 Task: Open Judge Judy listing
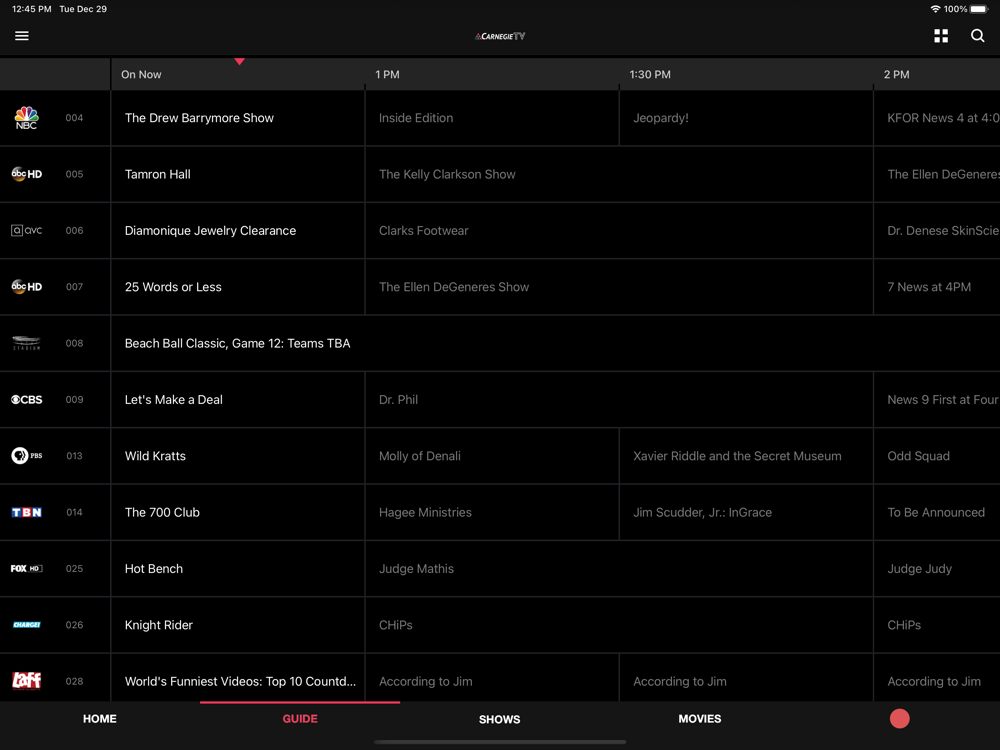click(x=937, y=568)
